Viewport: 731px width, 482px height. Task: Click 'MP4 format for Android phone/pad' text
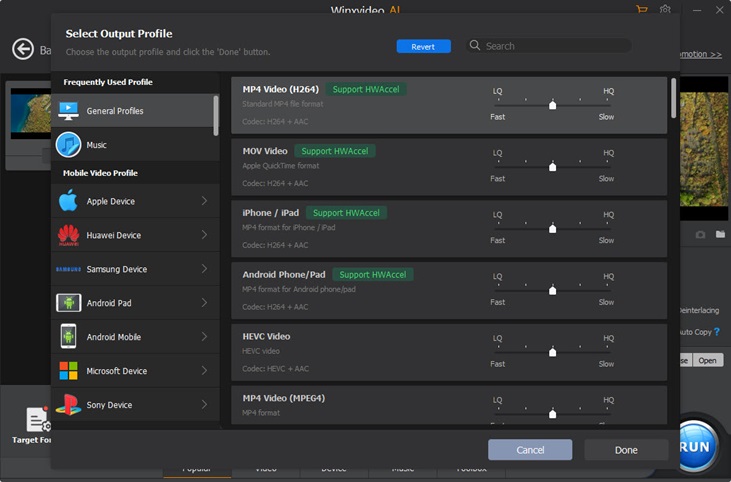pyautogui.click(x=299, y=289)
